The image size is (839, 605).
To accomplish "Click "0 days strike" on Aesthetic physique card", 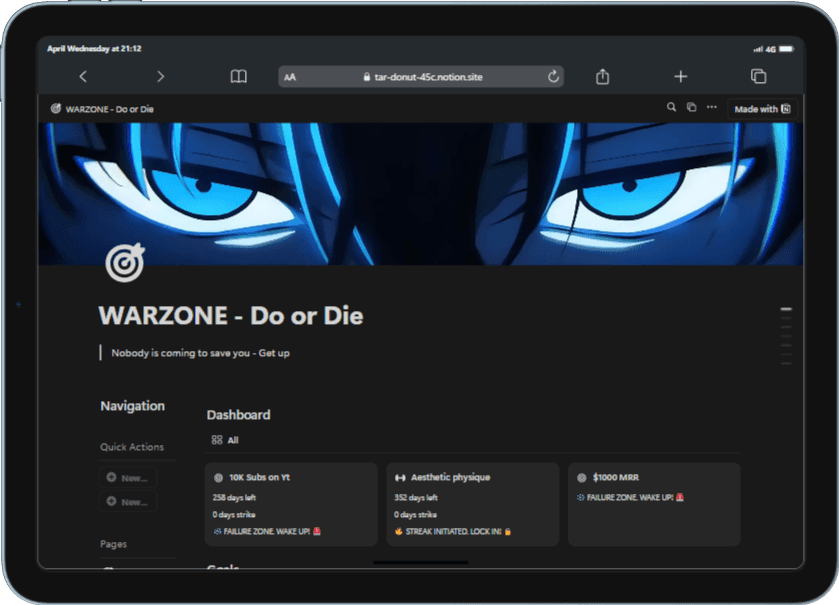I will [416, 515].
